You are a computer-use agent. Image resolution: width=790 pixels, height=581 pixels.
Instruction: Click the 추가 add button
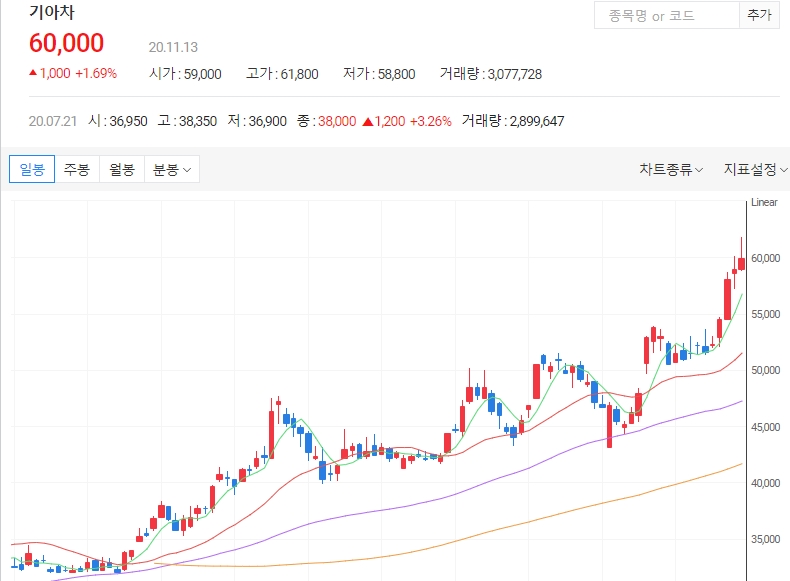[759, 16]
